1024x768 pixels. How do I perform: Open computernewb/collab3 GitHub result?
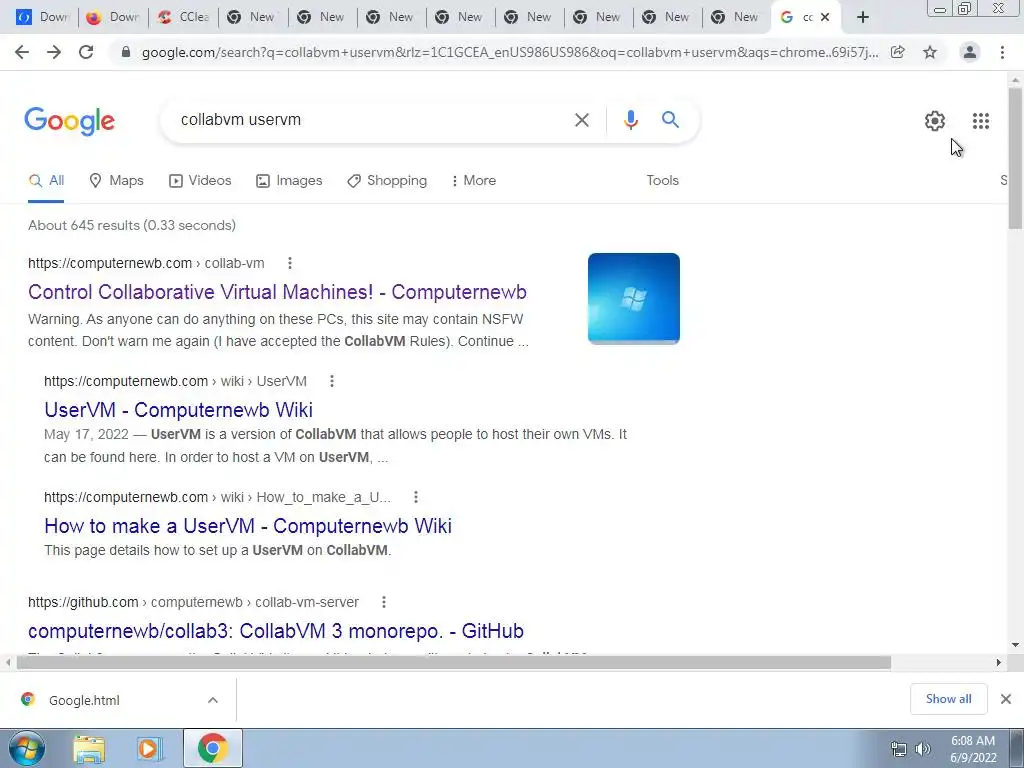pos(276,631)
